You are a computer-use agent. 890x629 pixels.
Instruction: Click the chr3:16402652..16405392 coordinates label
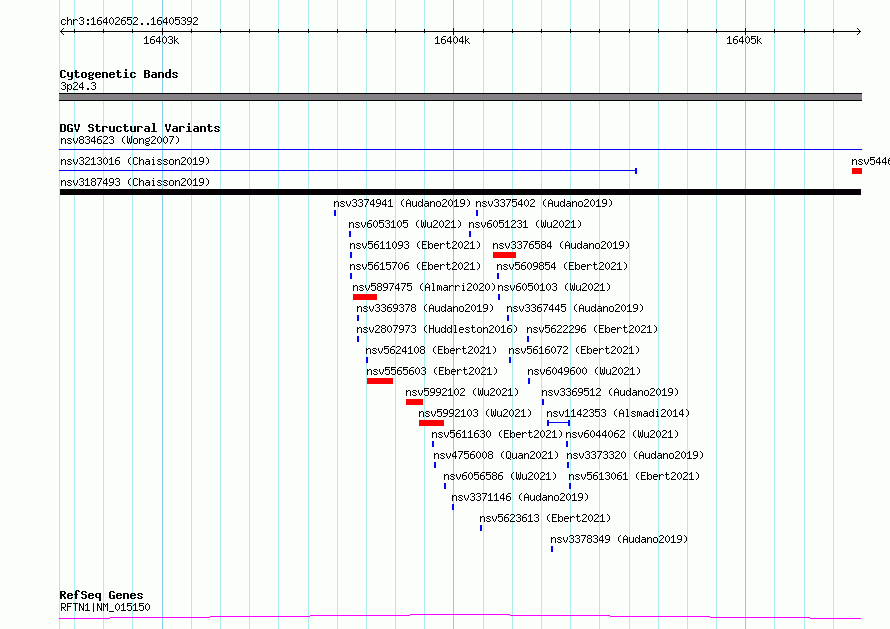(129, 22)
